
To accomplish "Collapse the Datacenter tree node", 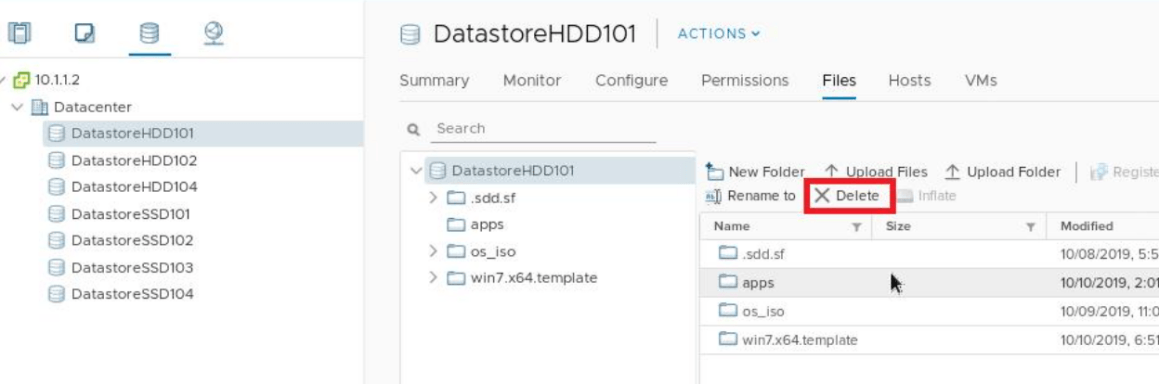I will [18, 107].
